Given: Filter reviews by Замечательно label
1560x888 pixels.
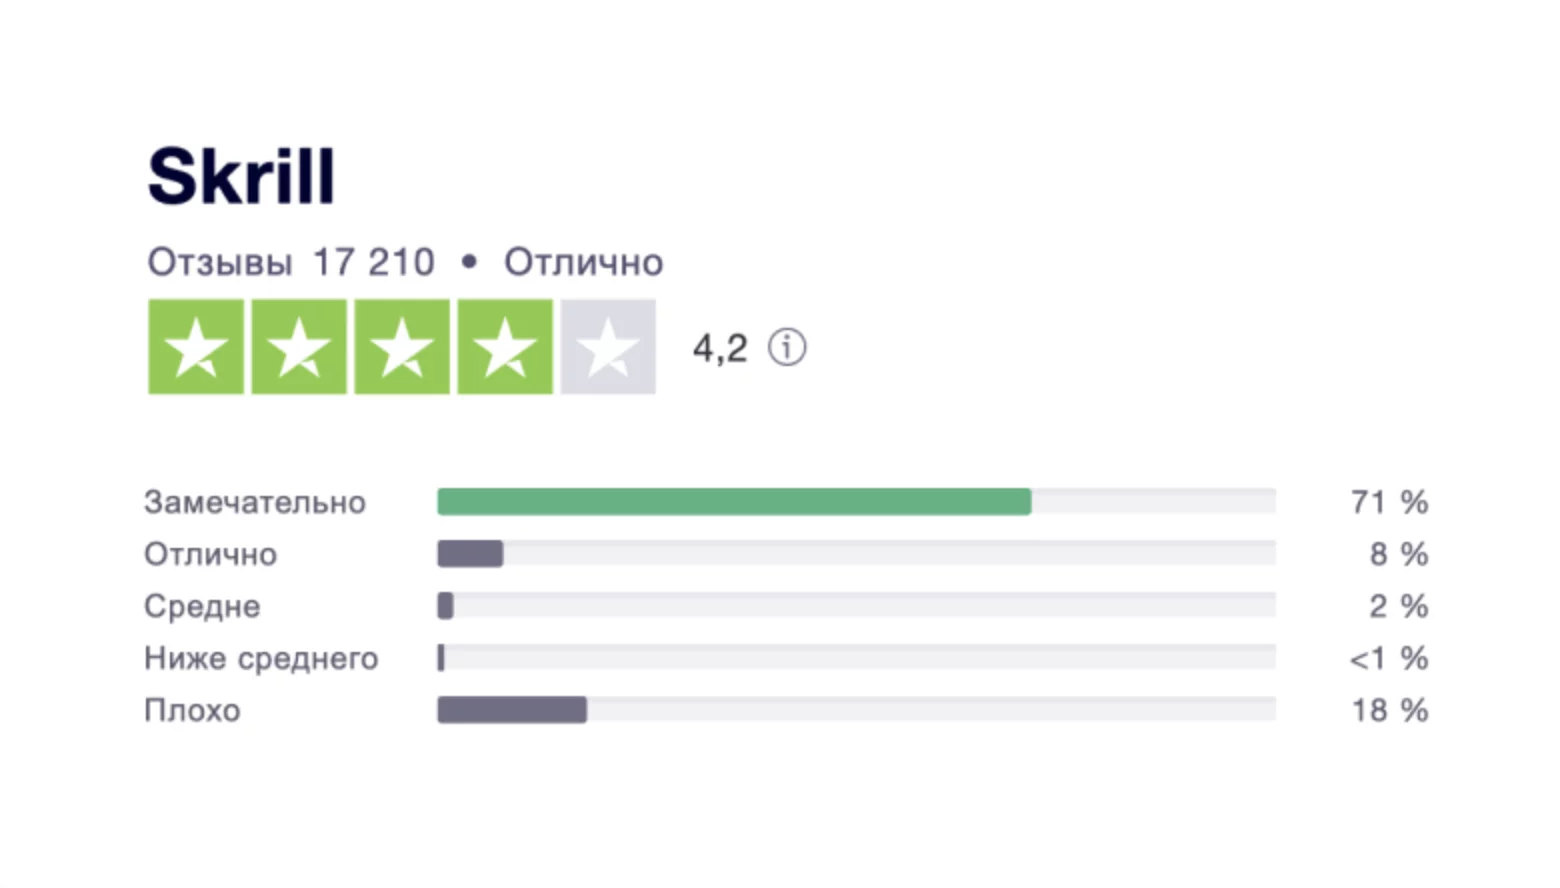Looking at the screenshot, I should click(255, 502).
